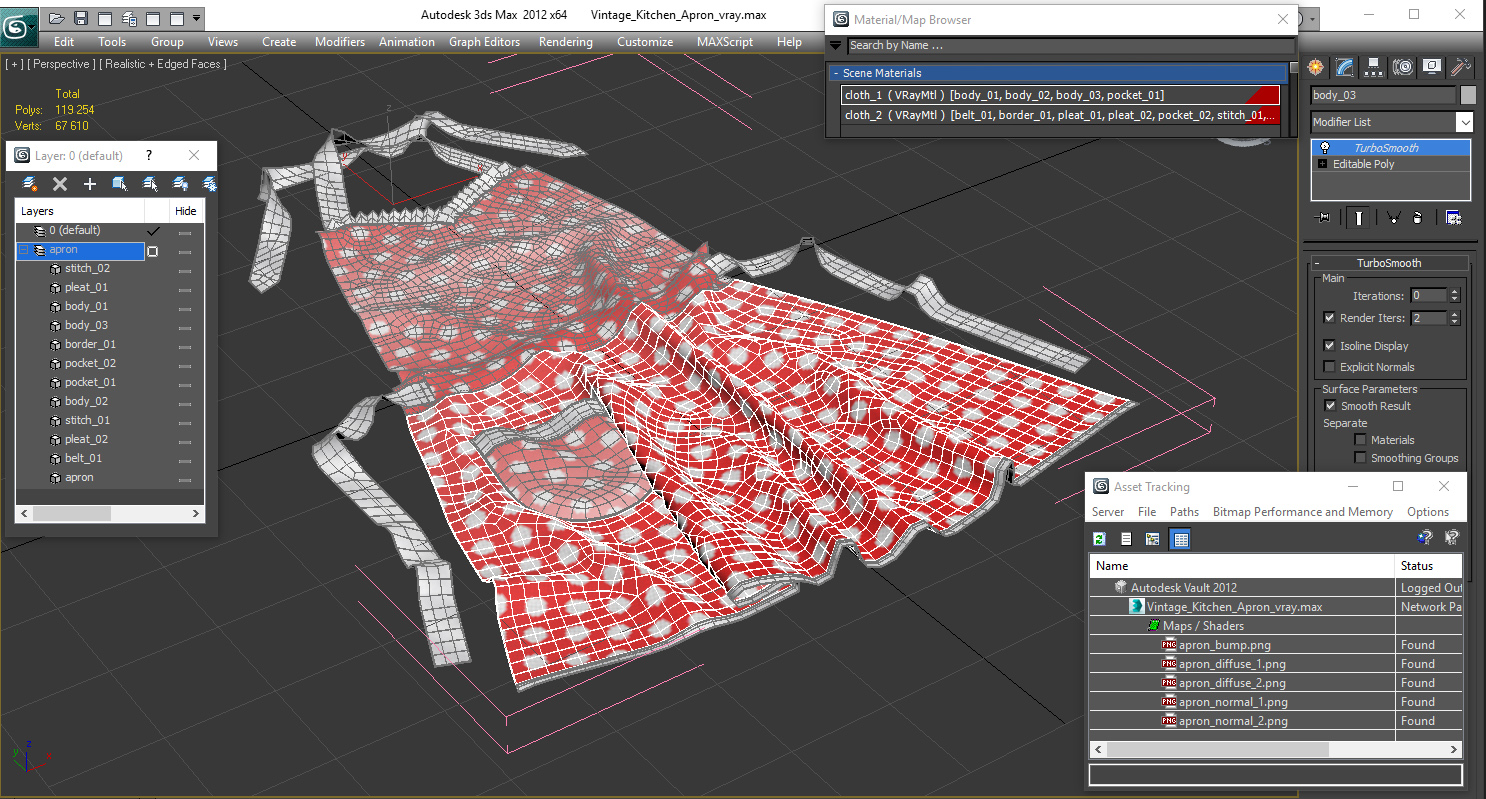Click Add Selected Objects plus icon
The image size is (1486, 799).
(x=90, y=184)
